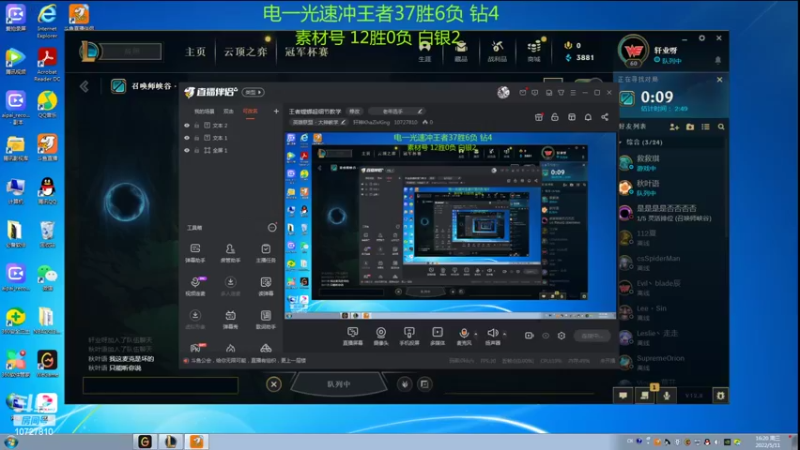Open the share icon in streaming app
This screenshot has width=800, height=450.
(605, 117)
